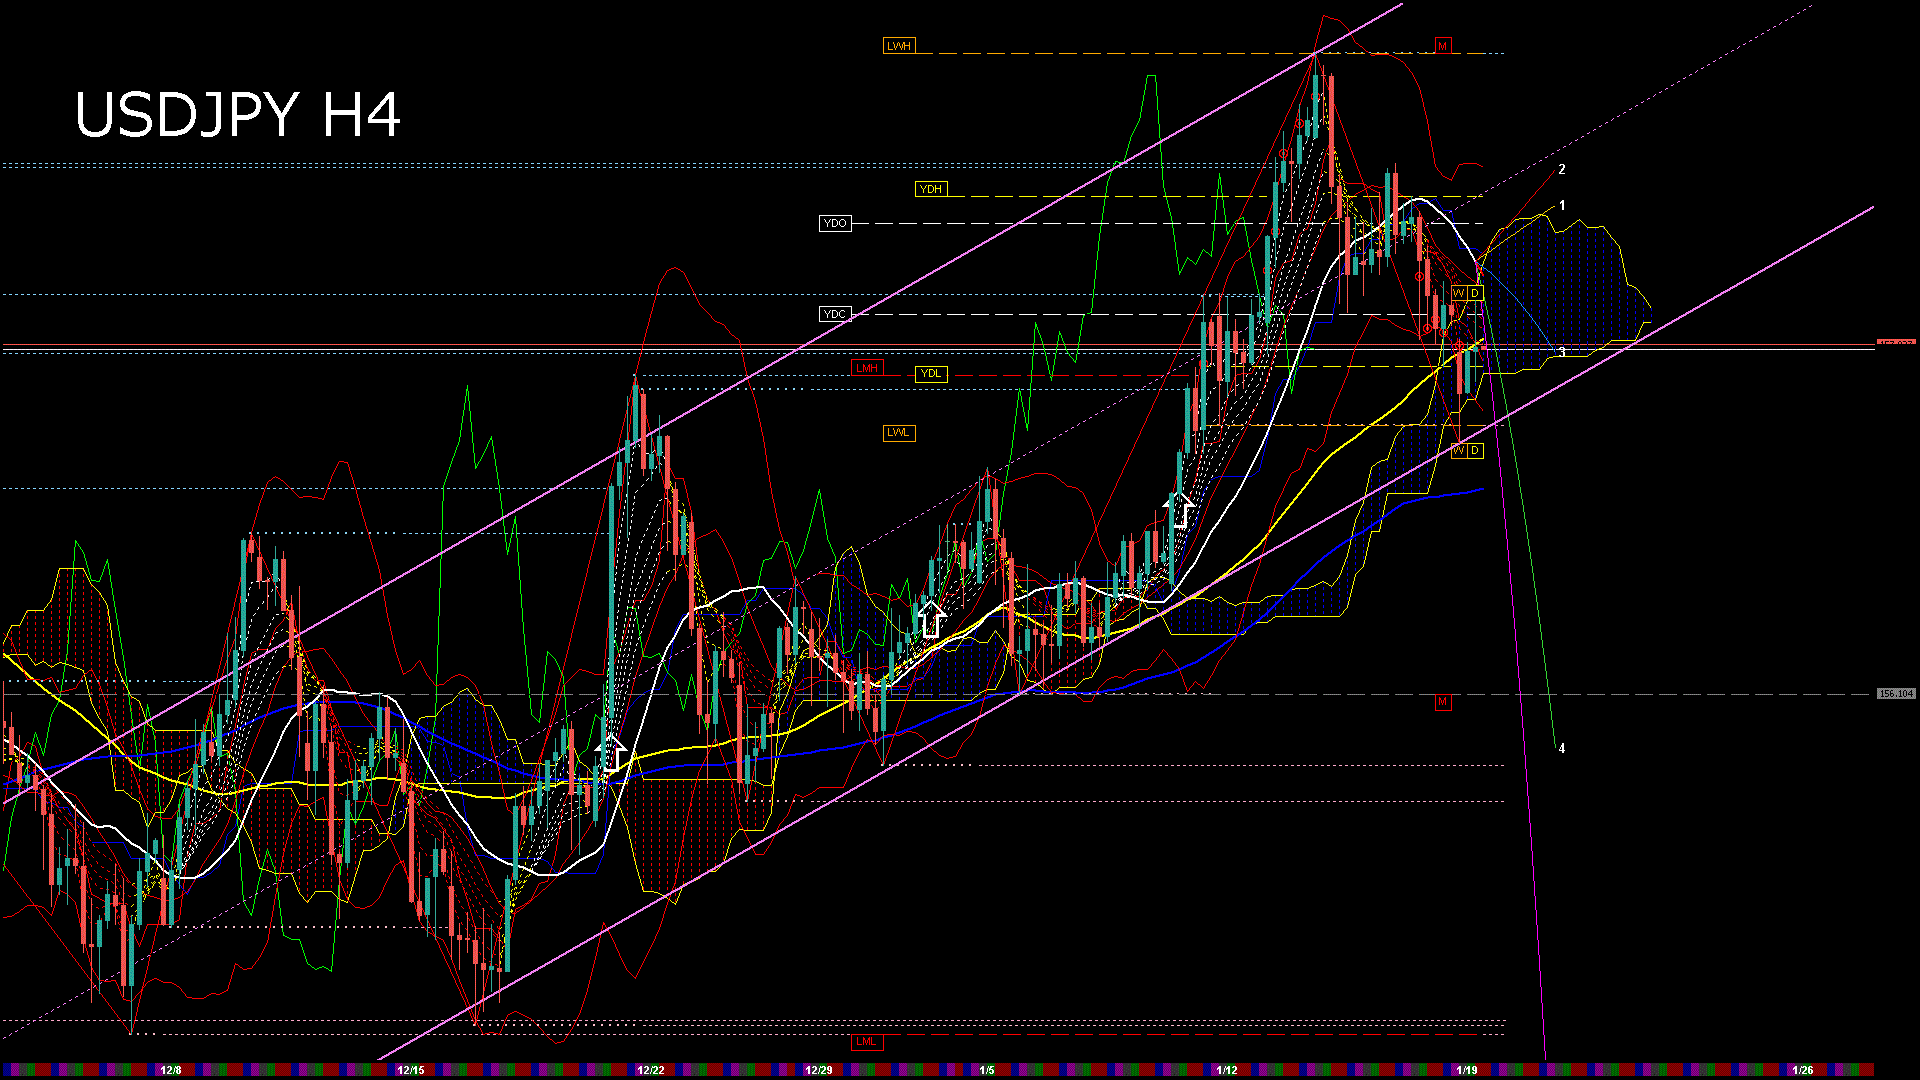Click the red M marker at top
1920x1080 pixels.
1442,46
